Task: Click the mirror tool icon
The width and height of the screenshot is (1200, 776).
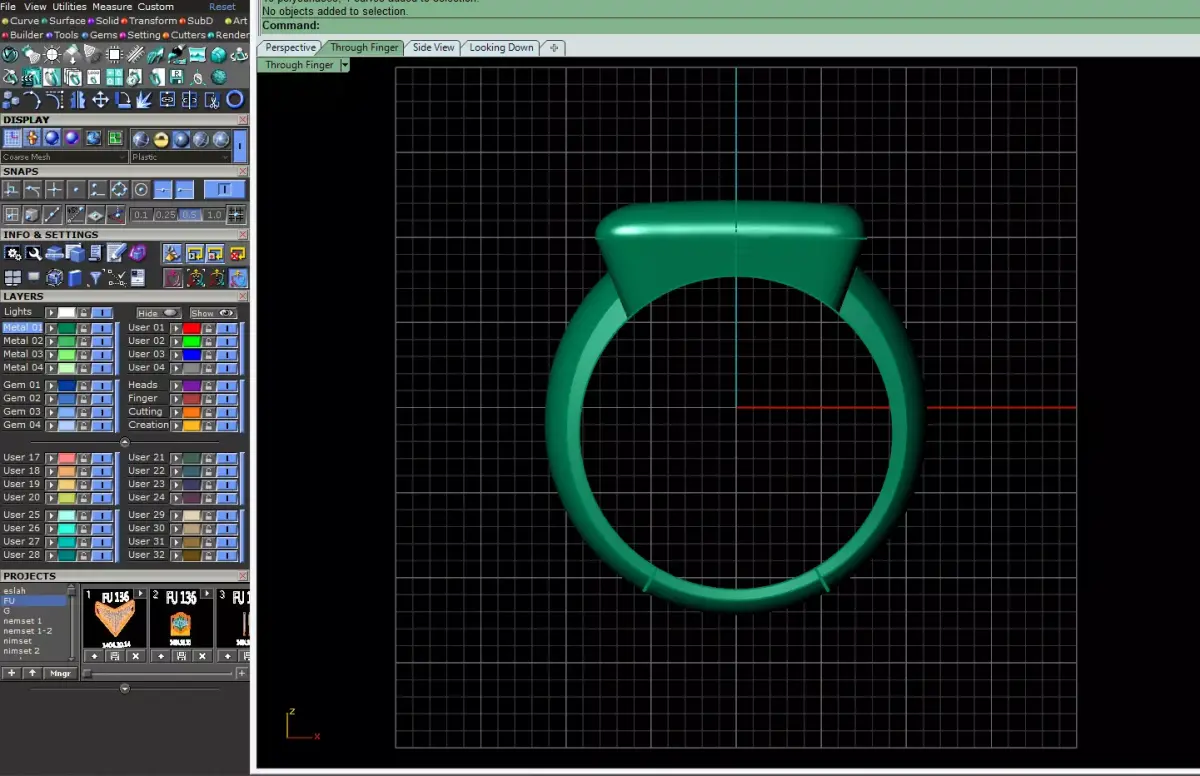Action: (78, 100)
